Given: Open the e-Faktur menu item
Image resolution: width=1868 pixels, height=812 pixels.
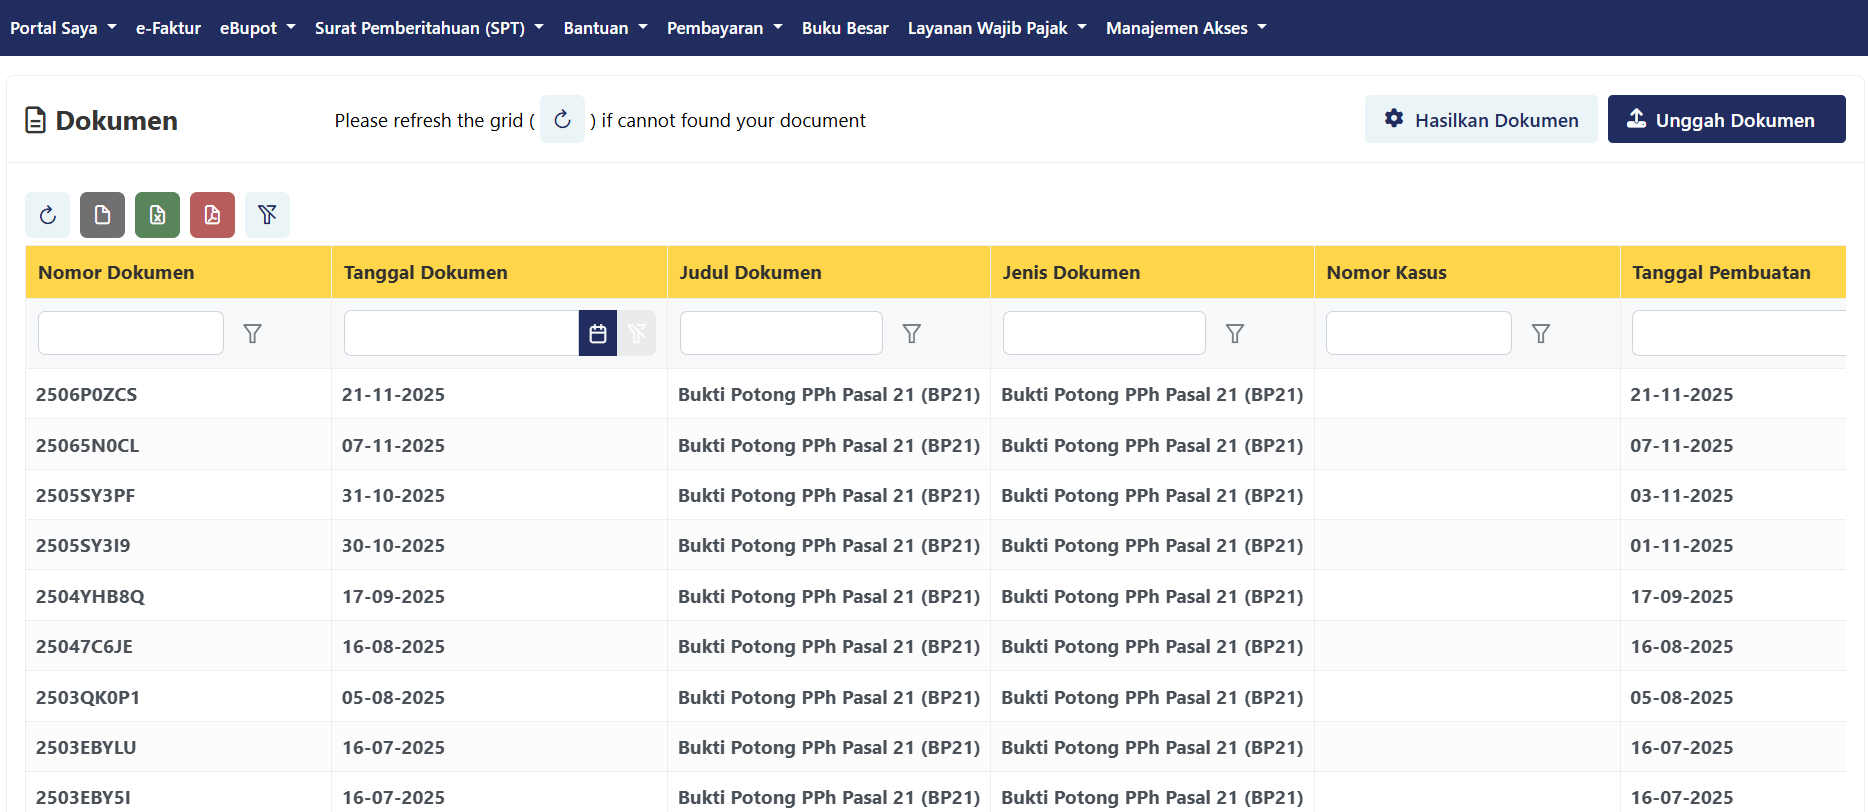Looking at the screenshot, I should pos(168,28).
